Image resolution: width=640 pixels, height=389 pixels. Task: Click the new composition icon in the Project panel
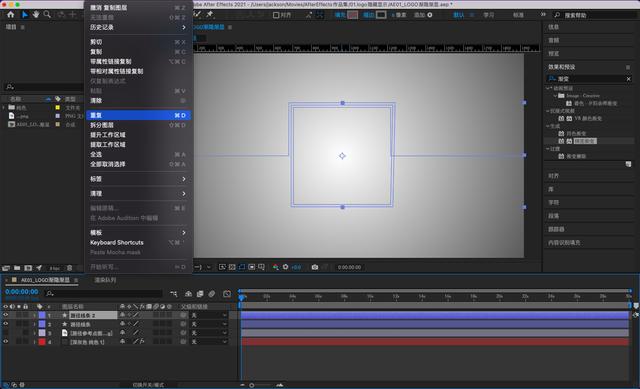click(x=28, y=268)
